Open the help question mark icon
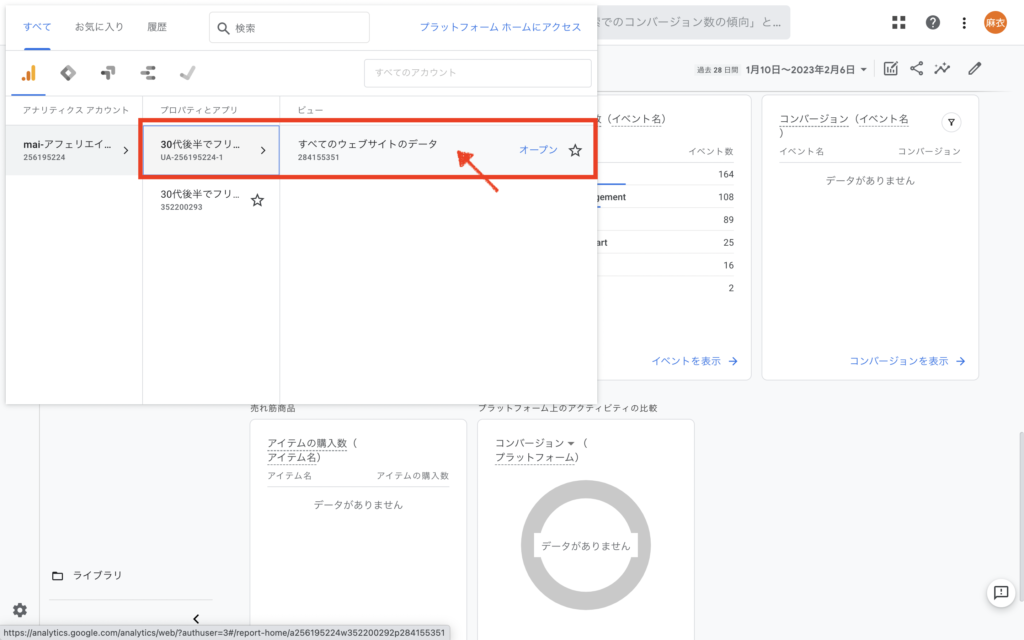The height and width of the screenshot is (640, 1024). (933, 23)
